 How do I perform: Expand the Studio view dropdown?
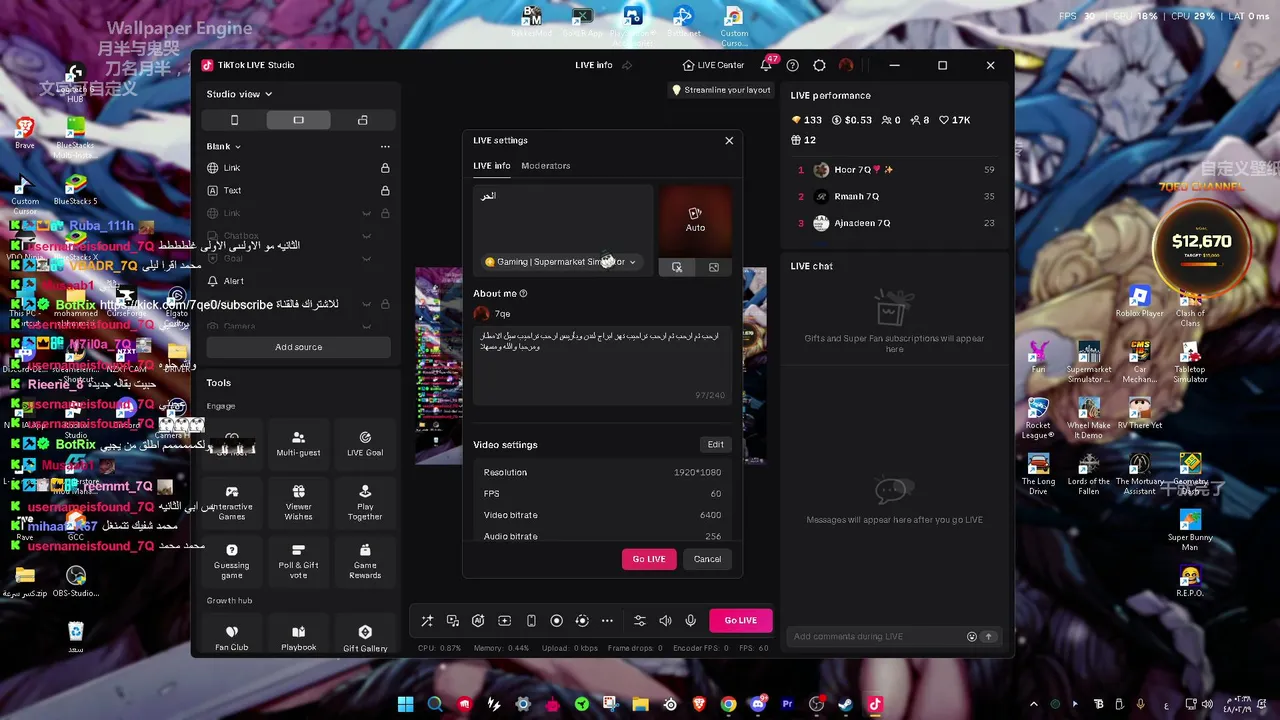coord(239,94)
